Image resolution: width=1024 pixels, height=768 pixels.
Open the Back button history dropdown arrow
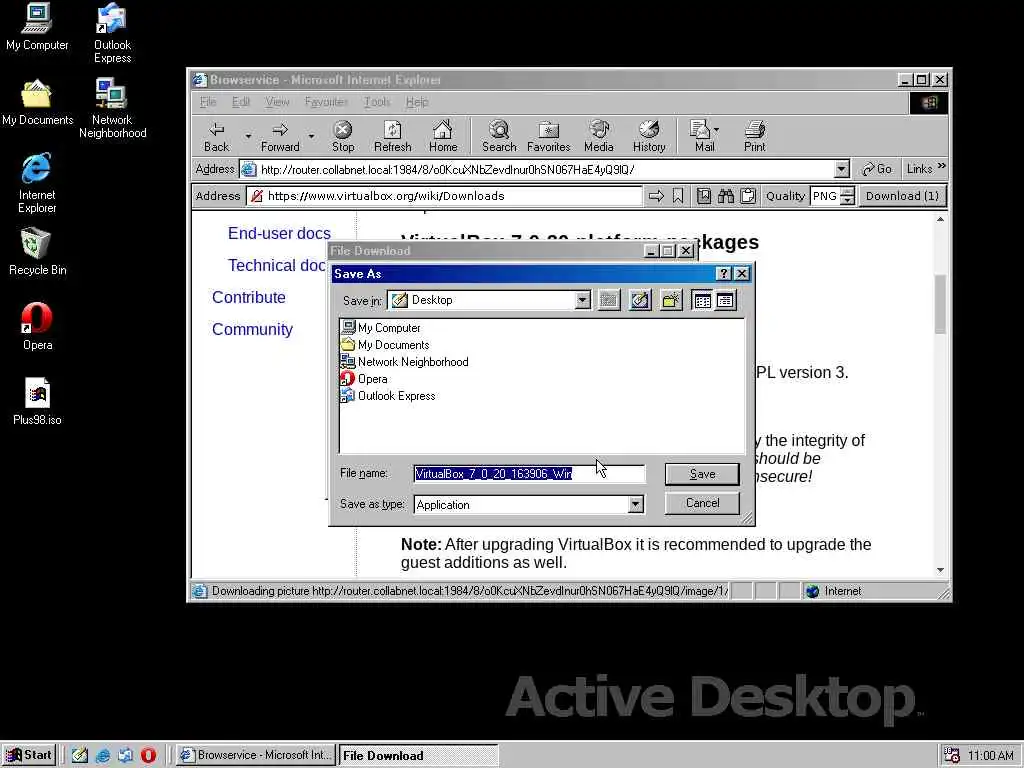pos(248,136)
